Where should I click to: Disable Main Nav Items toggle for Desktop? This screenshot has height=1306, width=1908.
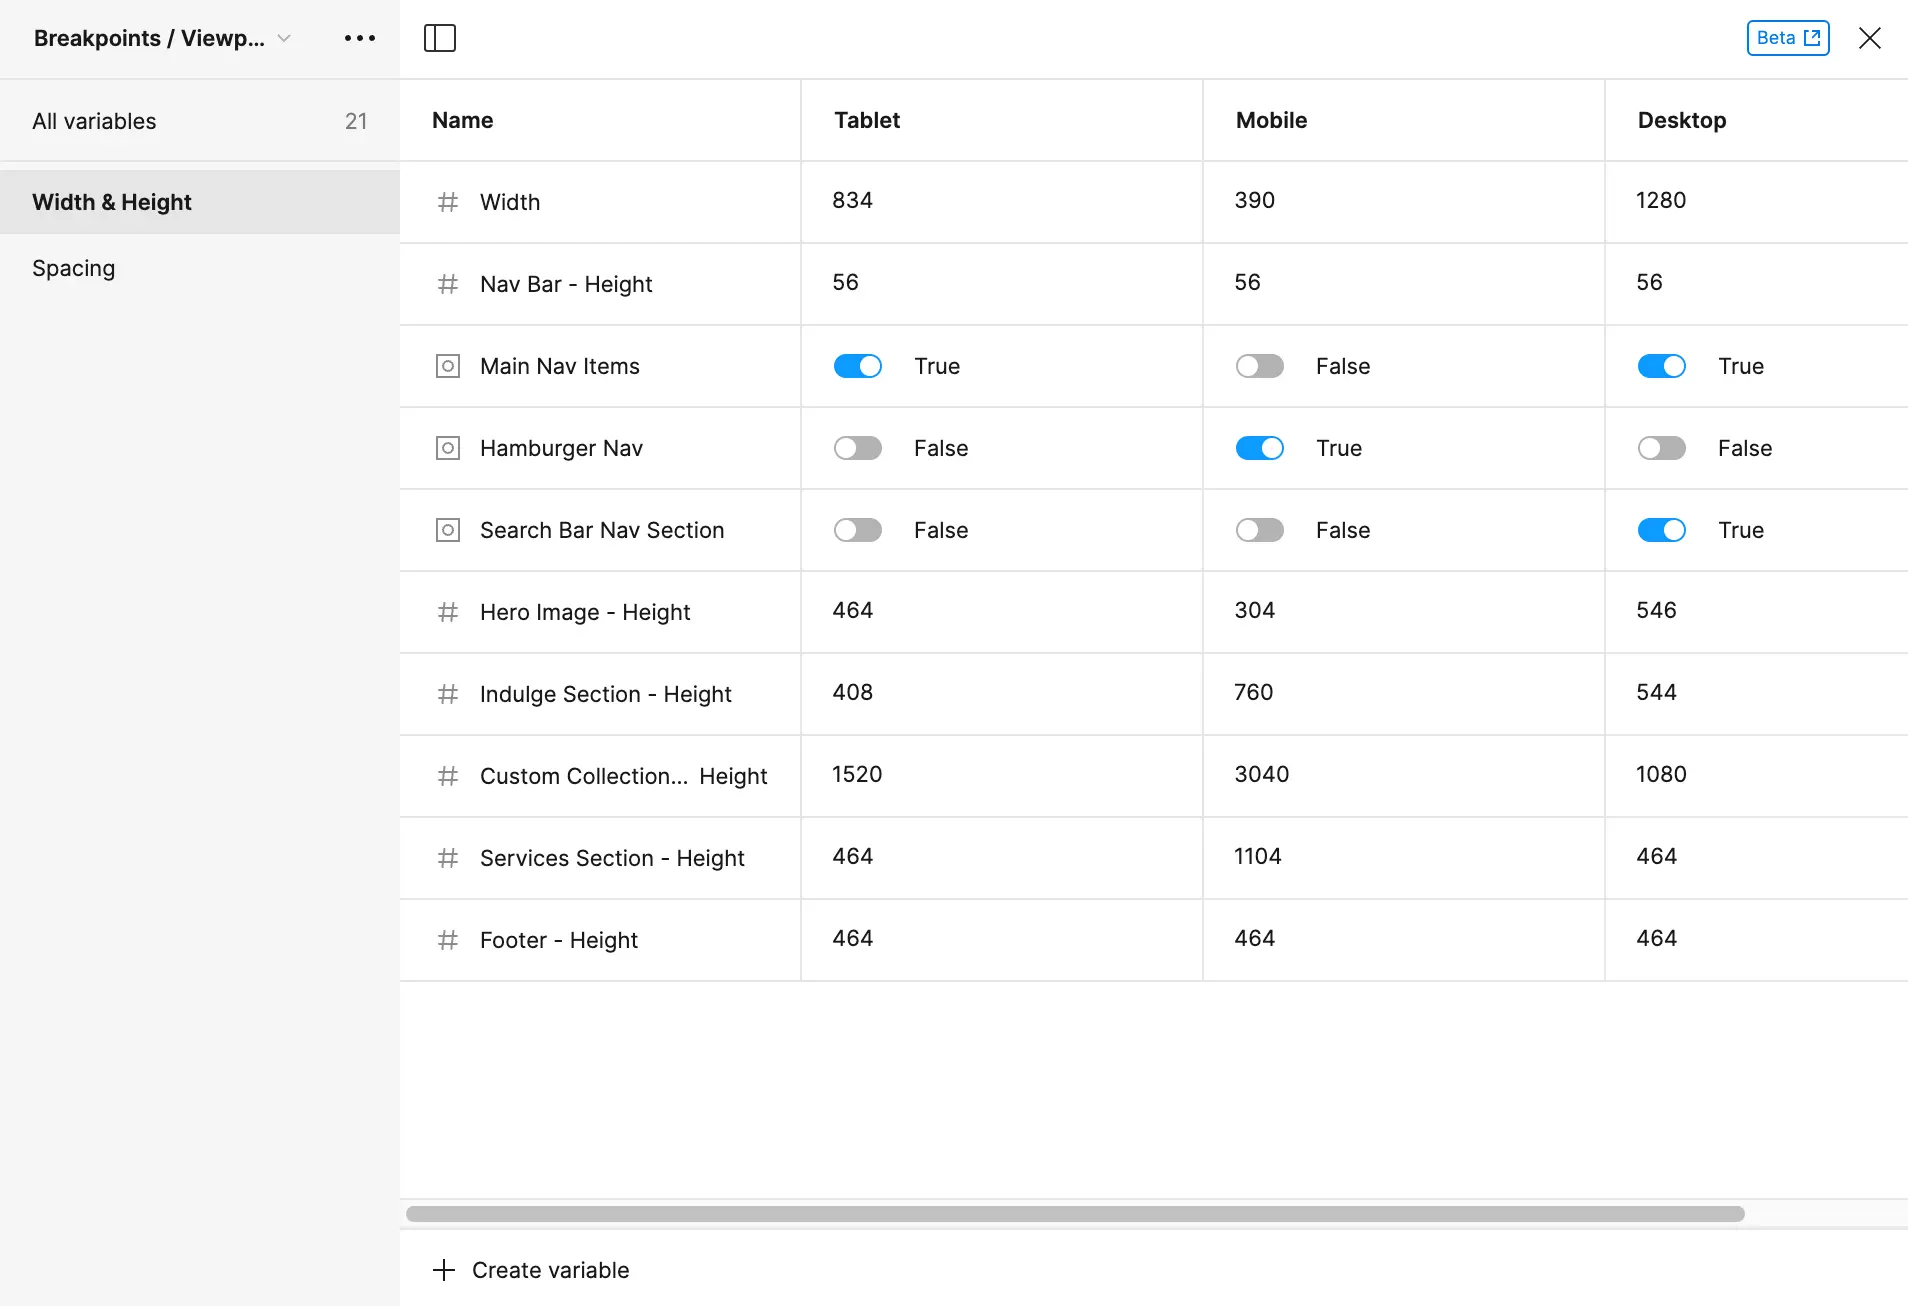pos(1662,366)
